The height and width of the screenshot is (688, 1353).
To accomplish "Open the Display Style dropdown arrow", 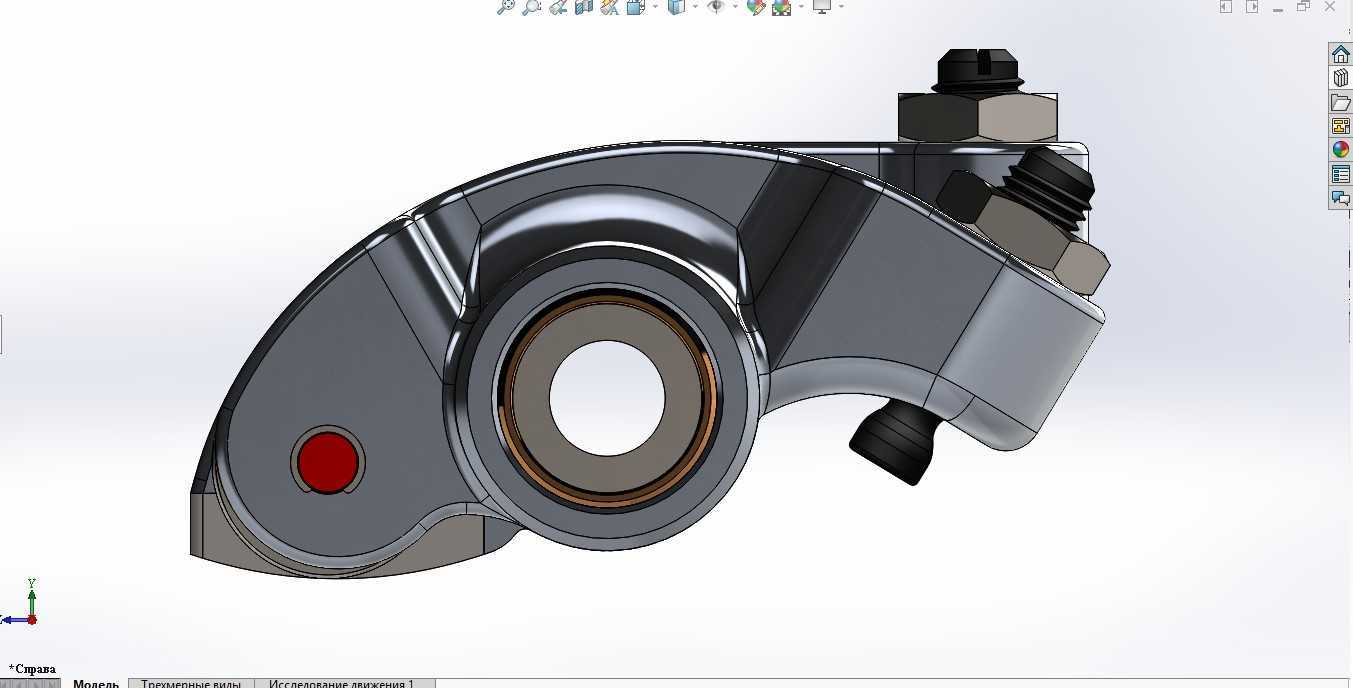I will point(697,6).
